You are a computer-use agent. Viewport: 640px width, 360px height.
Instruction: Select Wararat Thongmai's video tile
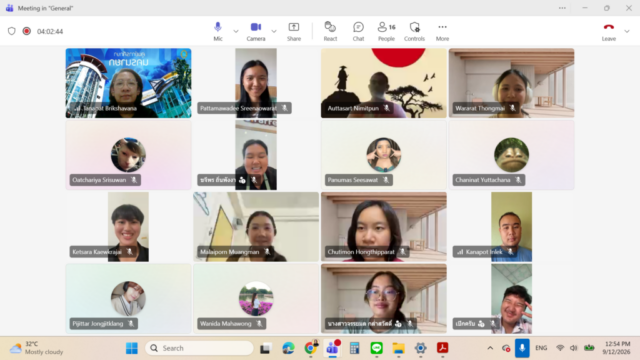point(511,83)
